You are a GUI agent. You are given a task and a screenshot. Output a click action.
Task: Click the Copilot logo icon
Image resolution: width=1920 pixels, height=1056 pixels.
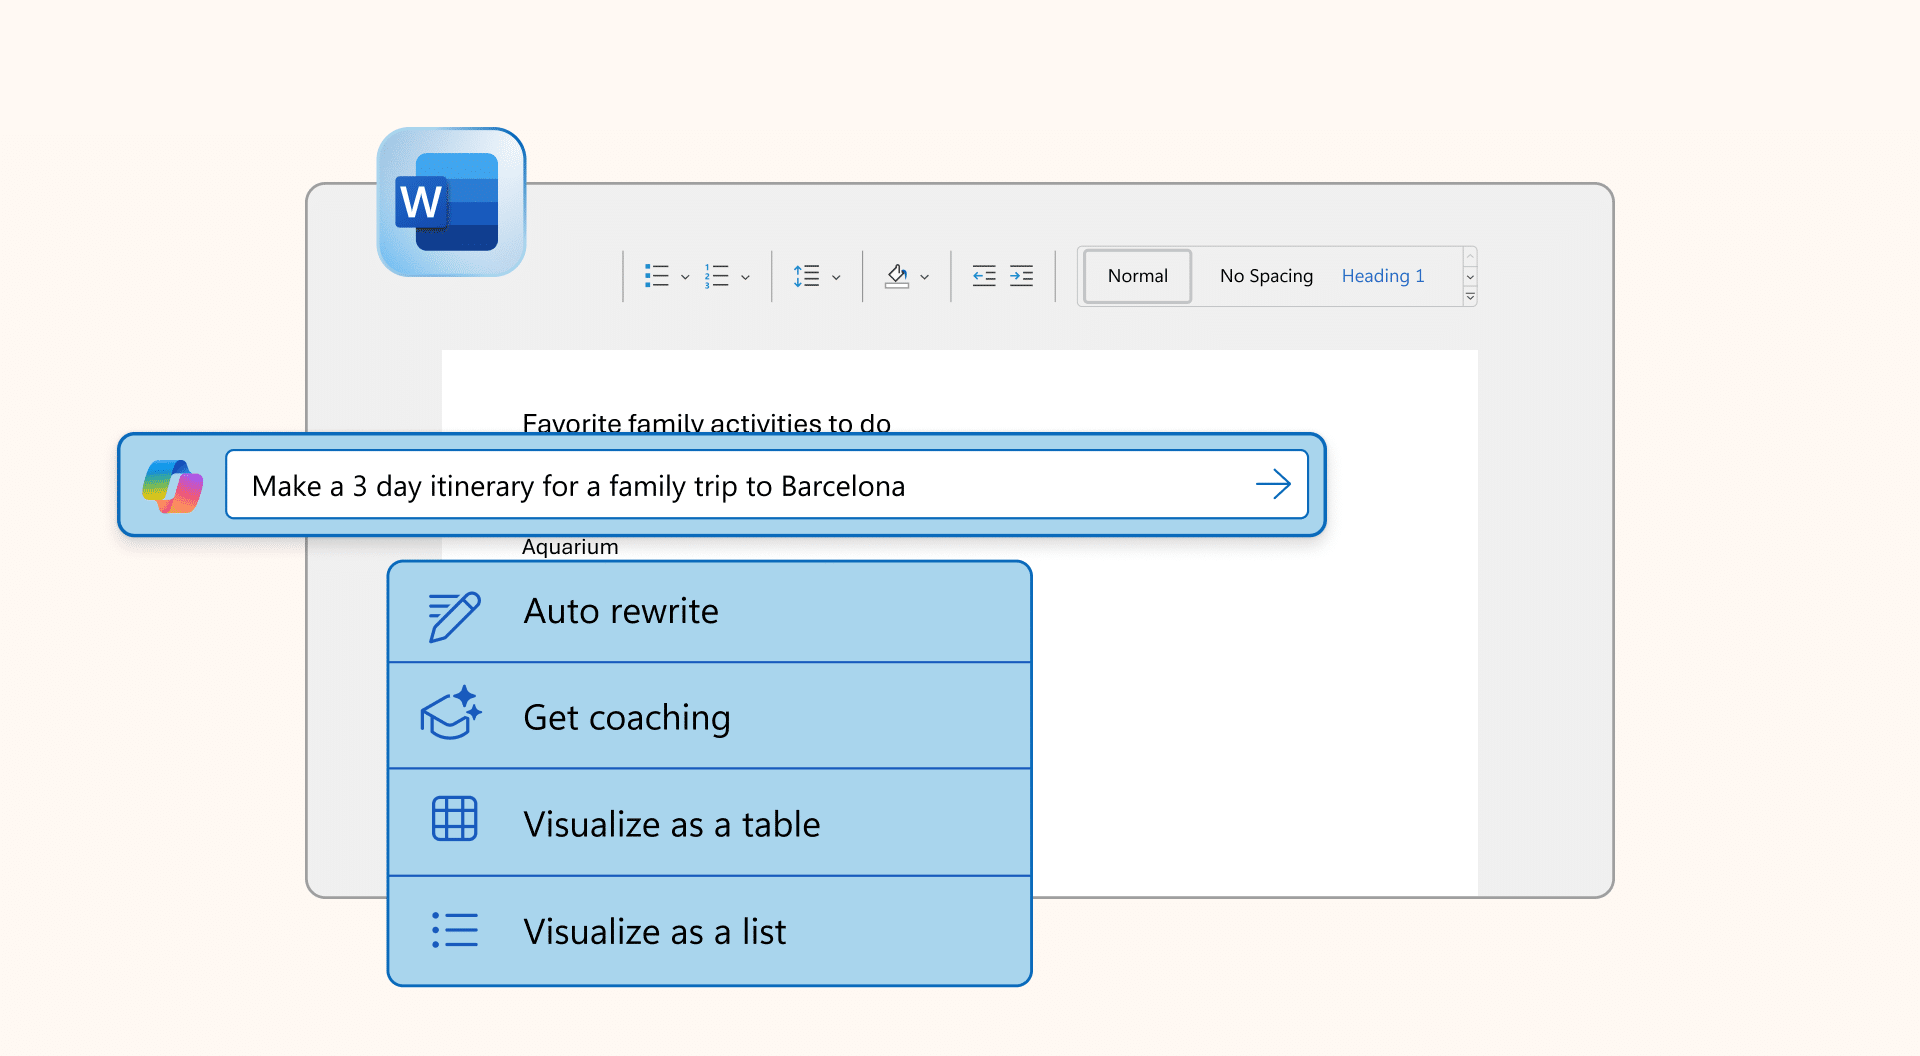[173, 486]
